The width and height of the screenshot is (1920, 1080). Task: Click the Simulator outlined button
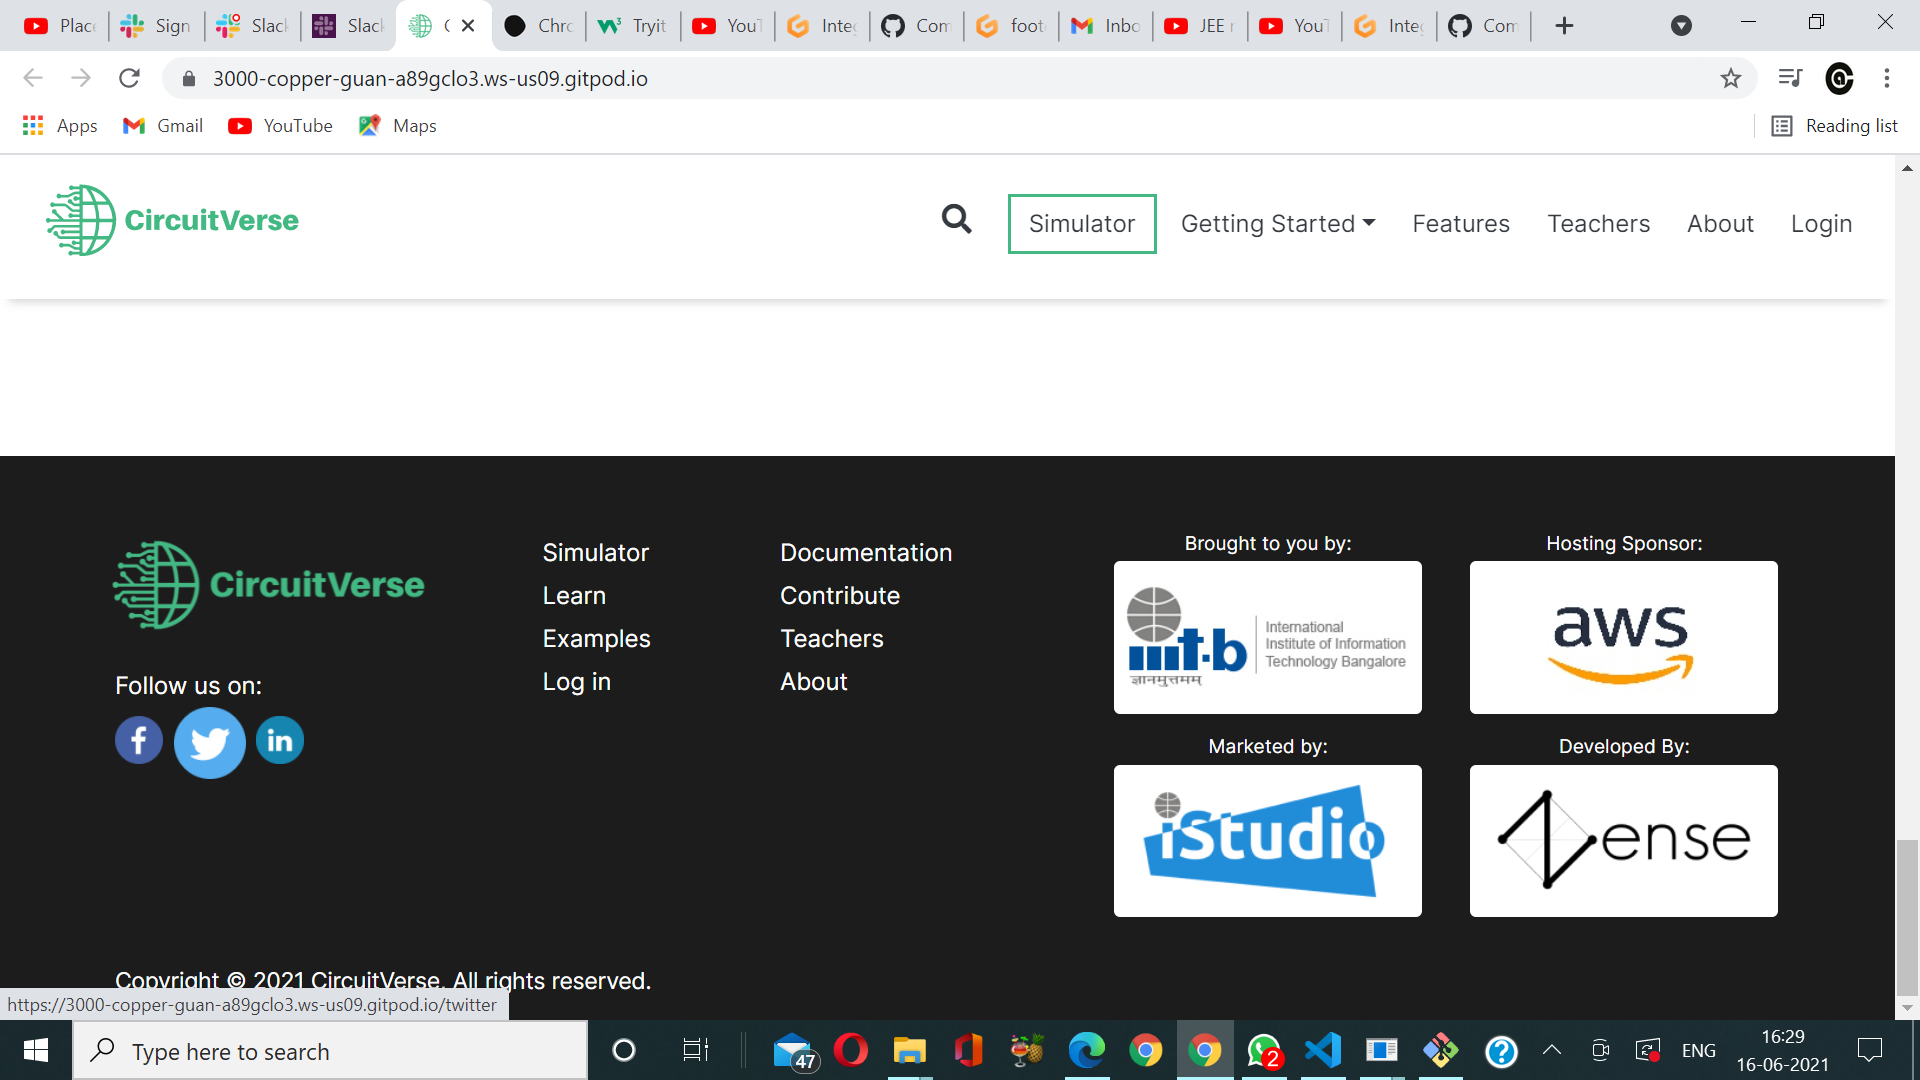click(x=1081, y=224)
